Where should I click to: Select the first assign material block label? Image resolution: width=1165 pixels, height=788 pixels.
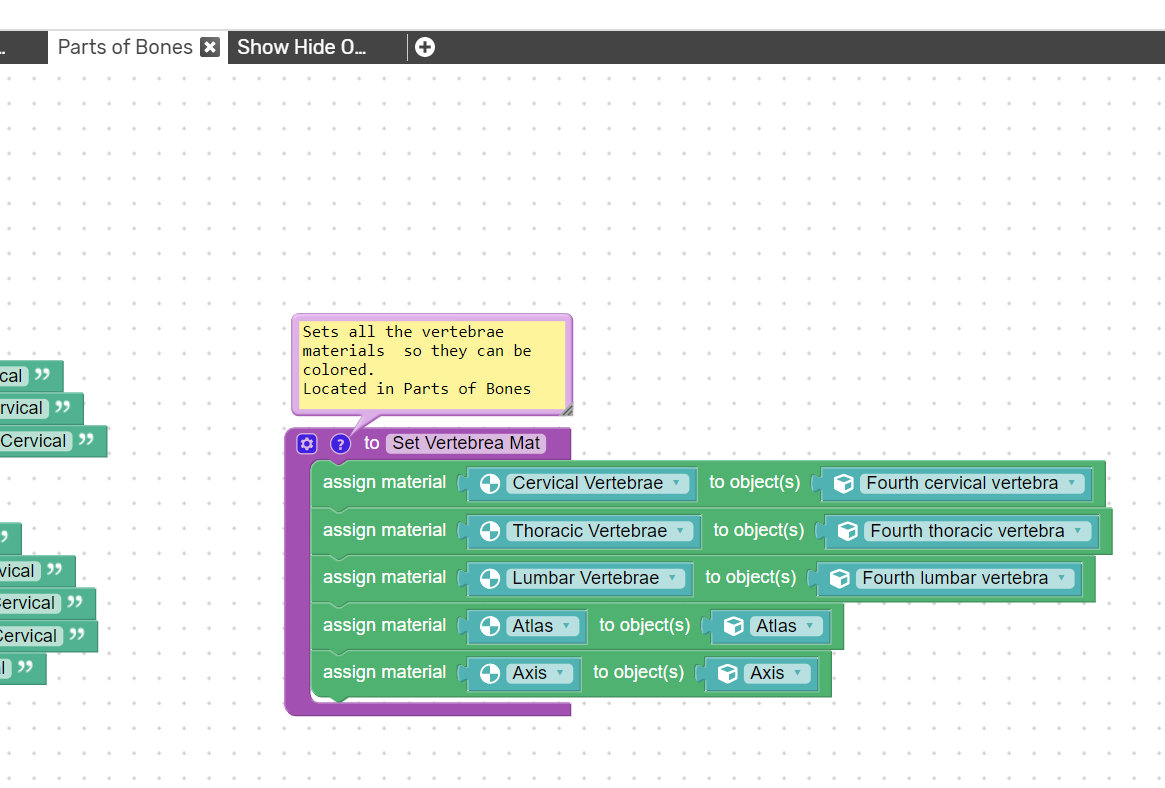click(384, 483)
